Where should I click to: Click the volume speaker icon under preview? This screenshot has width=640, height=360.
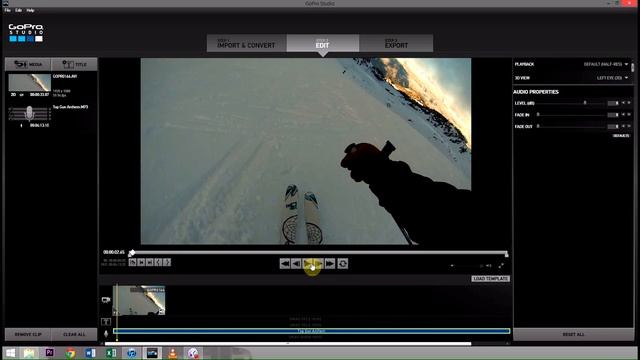pyautogui.click(x=488, y=266)
